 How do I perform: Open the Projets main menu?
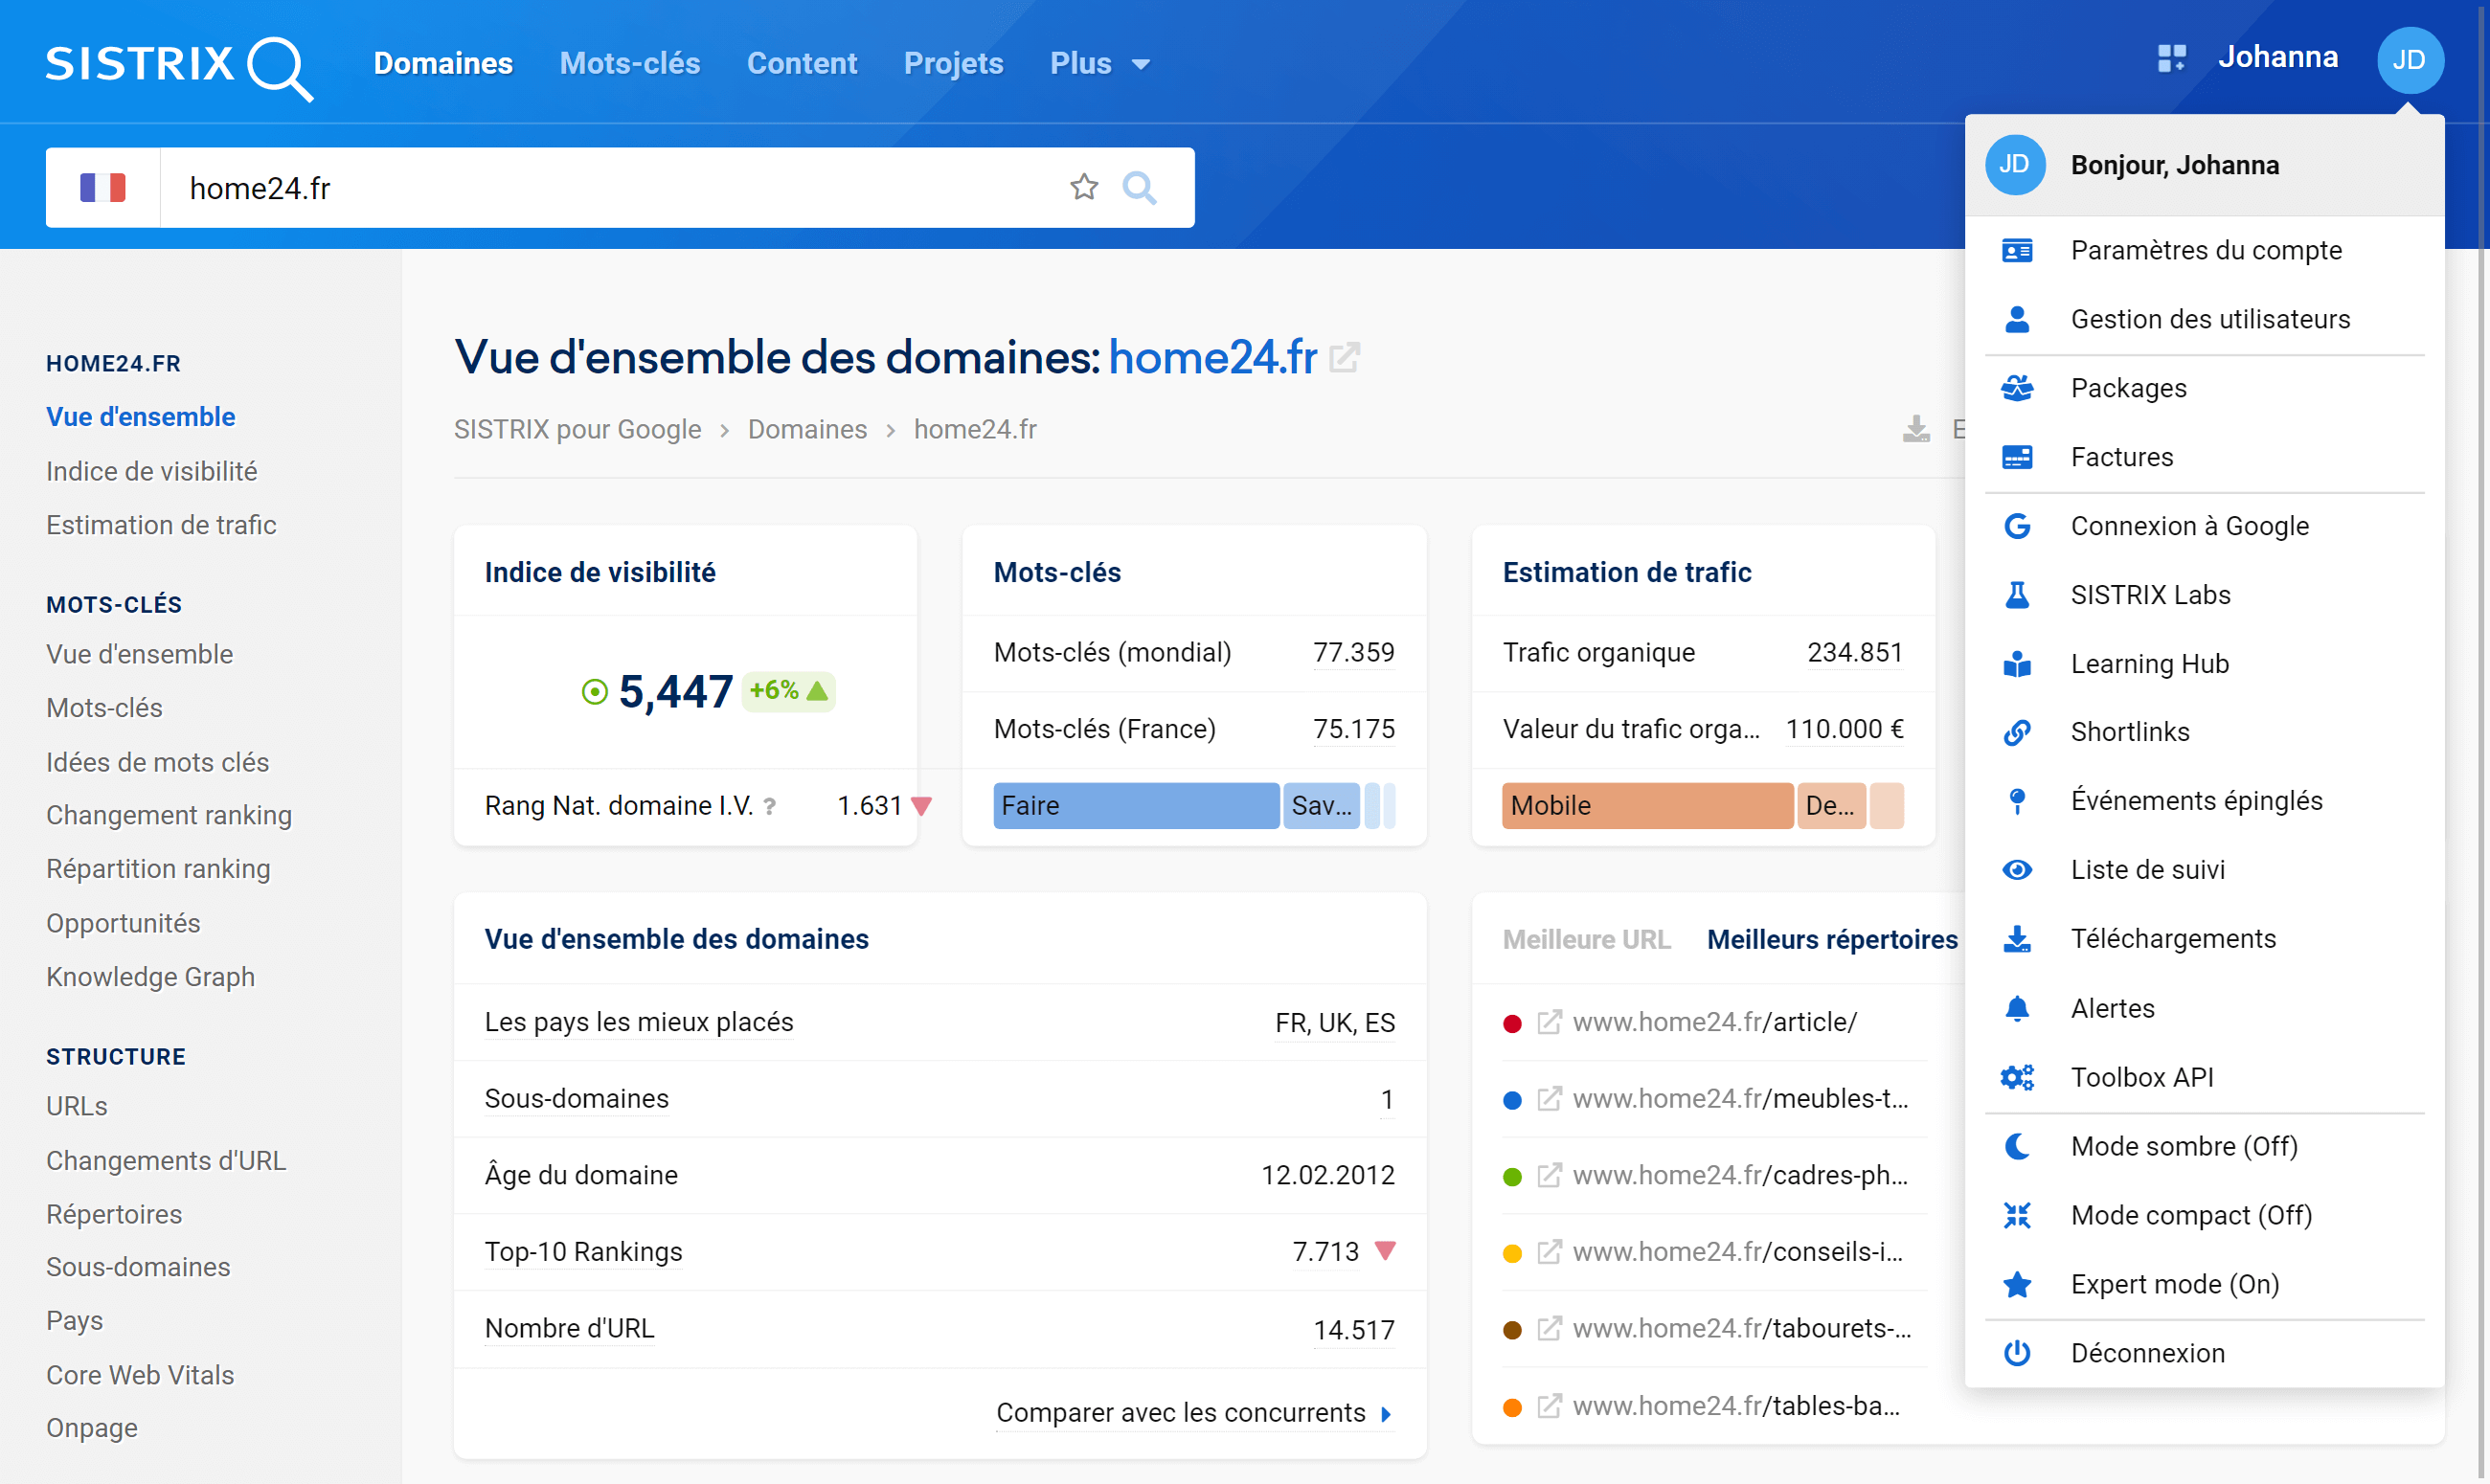(953, 63)
